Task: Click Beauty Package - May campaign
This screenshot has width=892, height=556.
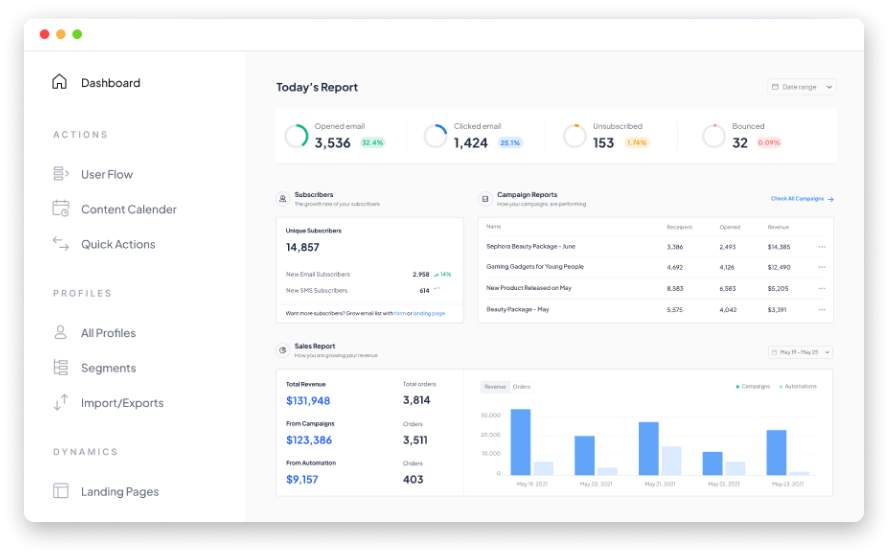Action: (518, 310)
